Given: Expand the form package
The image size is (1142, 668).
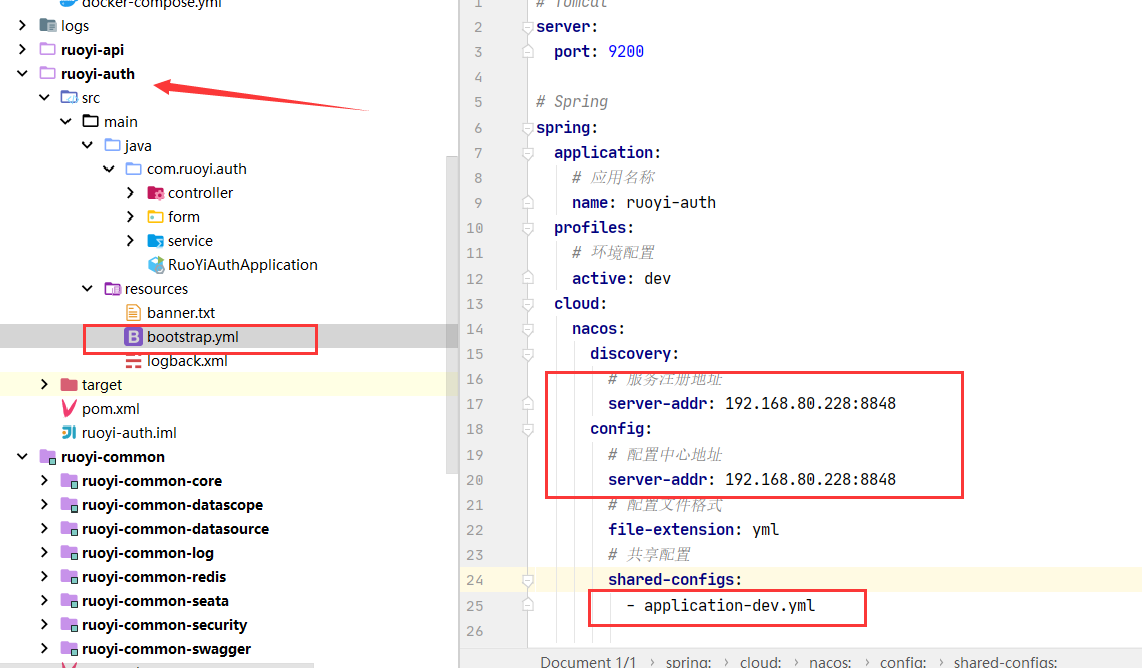Looking at the screenshot, I should (131, 217).
